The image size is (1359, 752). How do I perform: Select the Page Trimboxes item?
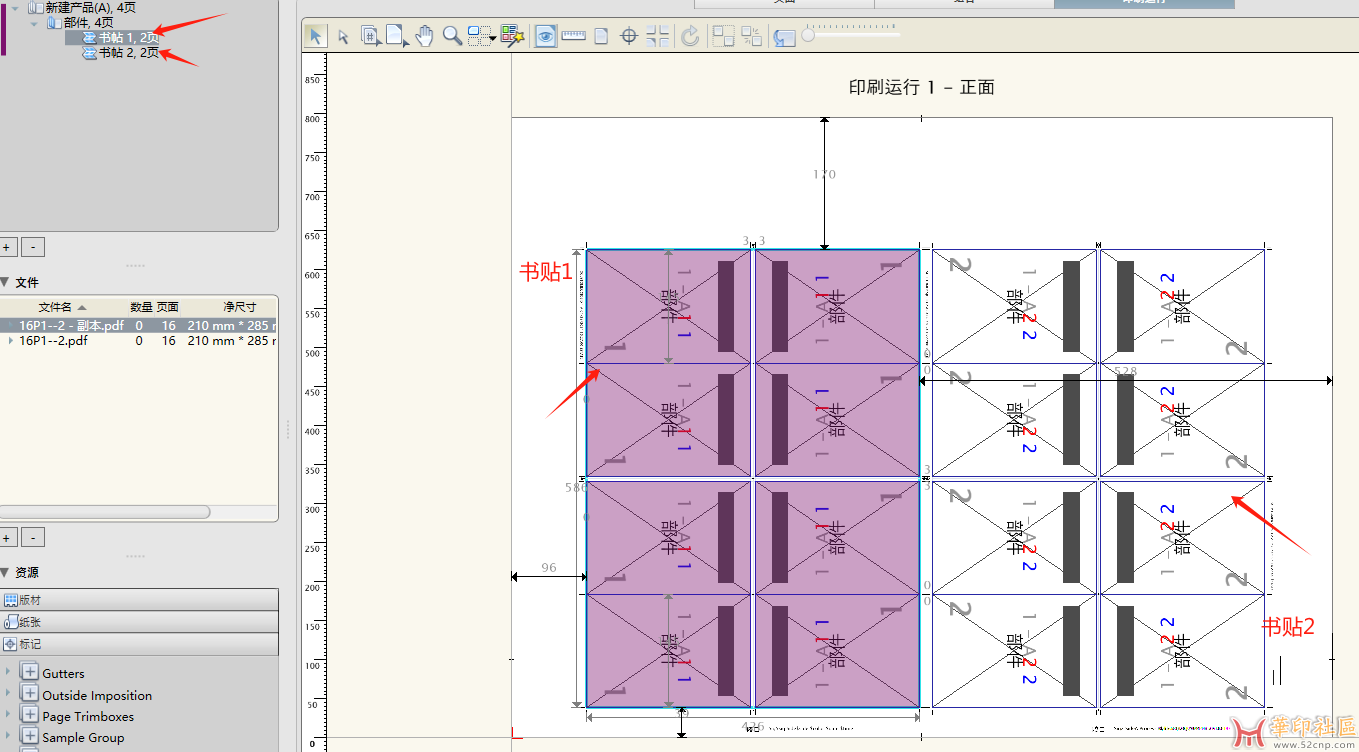point(88,716)
